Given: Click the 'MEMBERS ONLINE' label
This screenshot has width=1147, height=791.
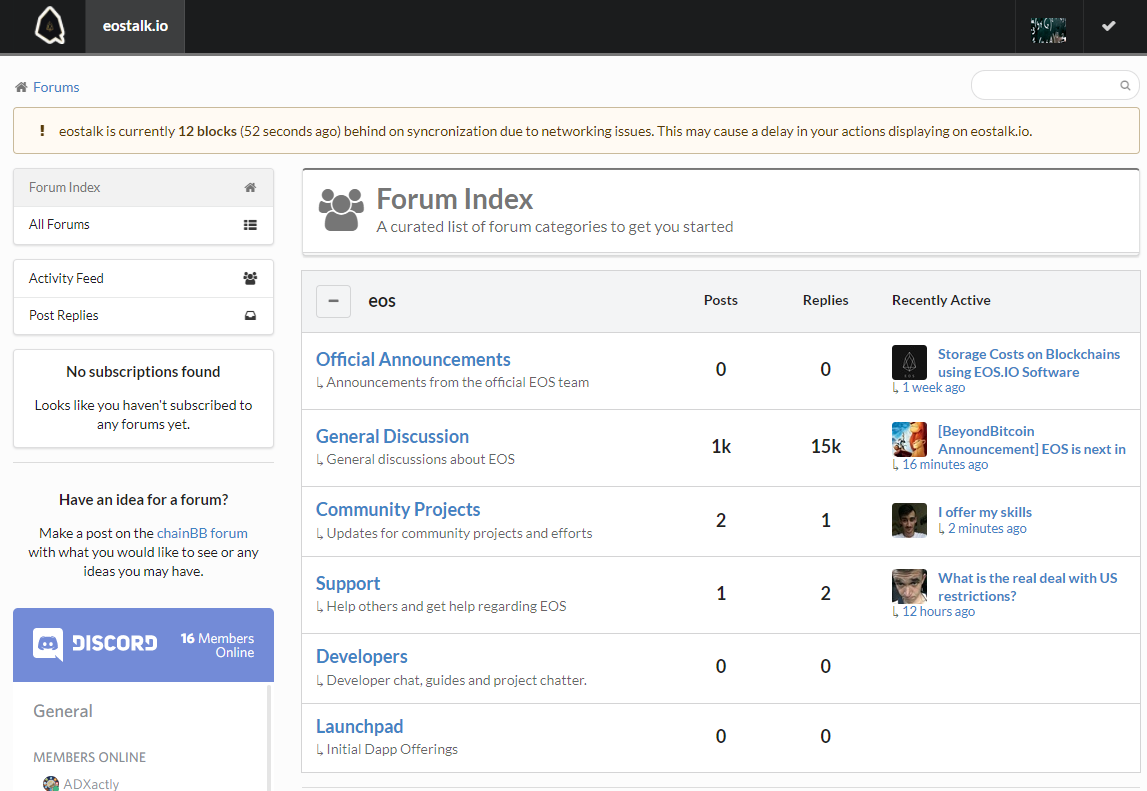Looking at the screenshot, I should point(89,757).
